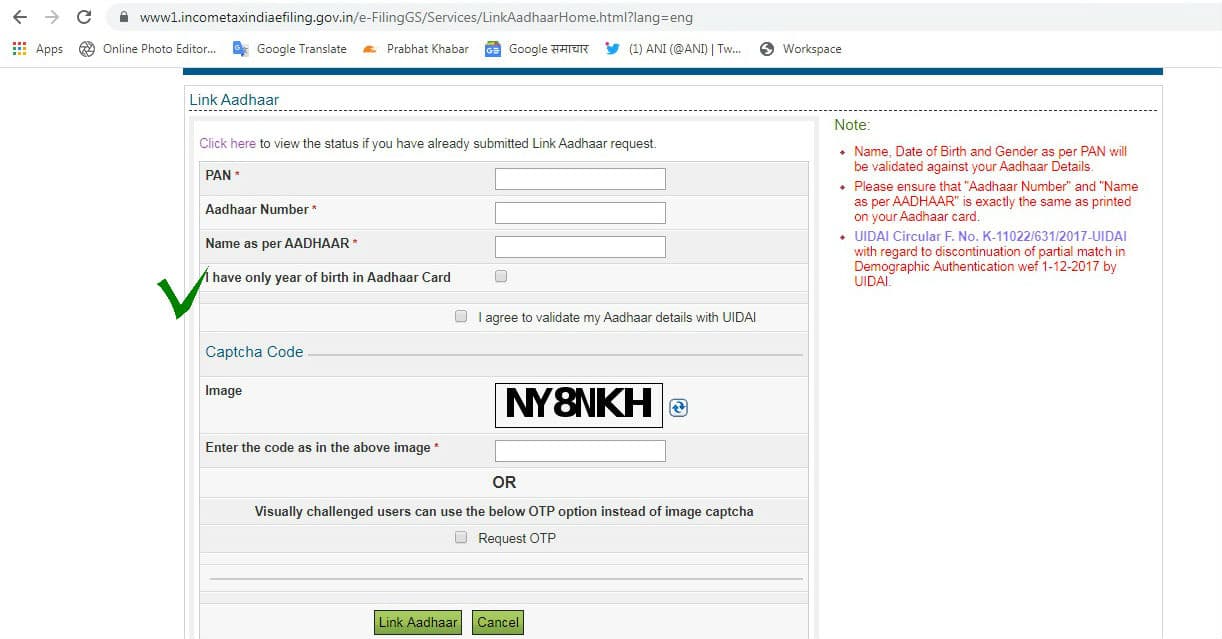Reload the page with refresh icon
Viewport: 1222px width, 639px height.
coord(84,17)
